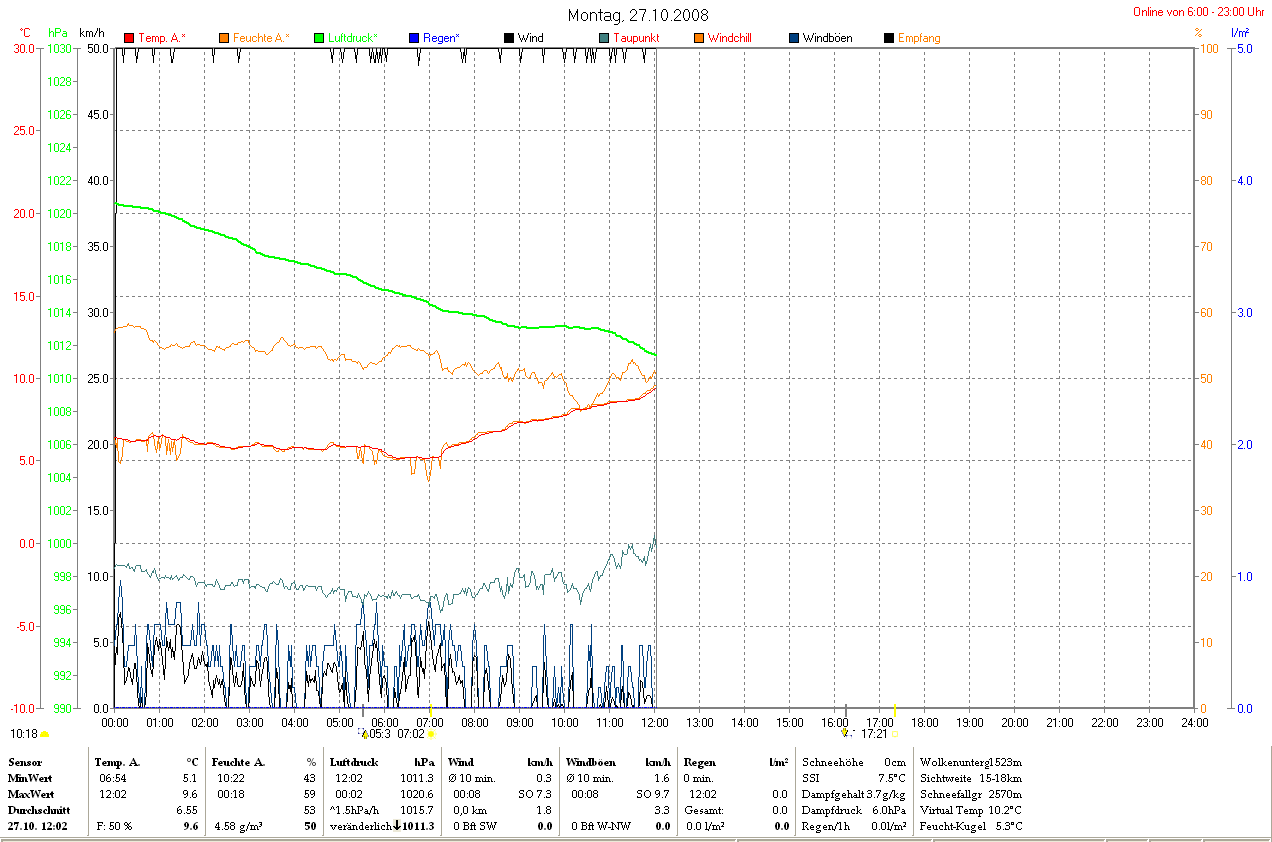The image size is (1272, 842).
Task: Click the orange Windchill legend square
Action: tap(699, 38)
